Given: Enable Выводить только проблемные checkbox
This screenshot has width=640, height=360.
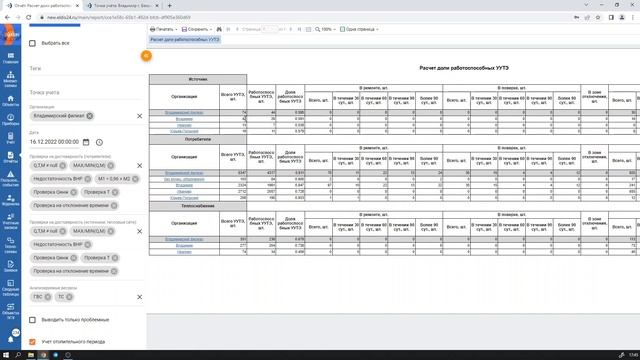Looking at the screenshot, I should 32,320.
